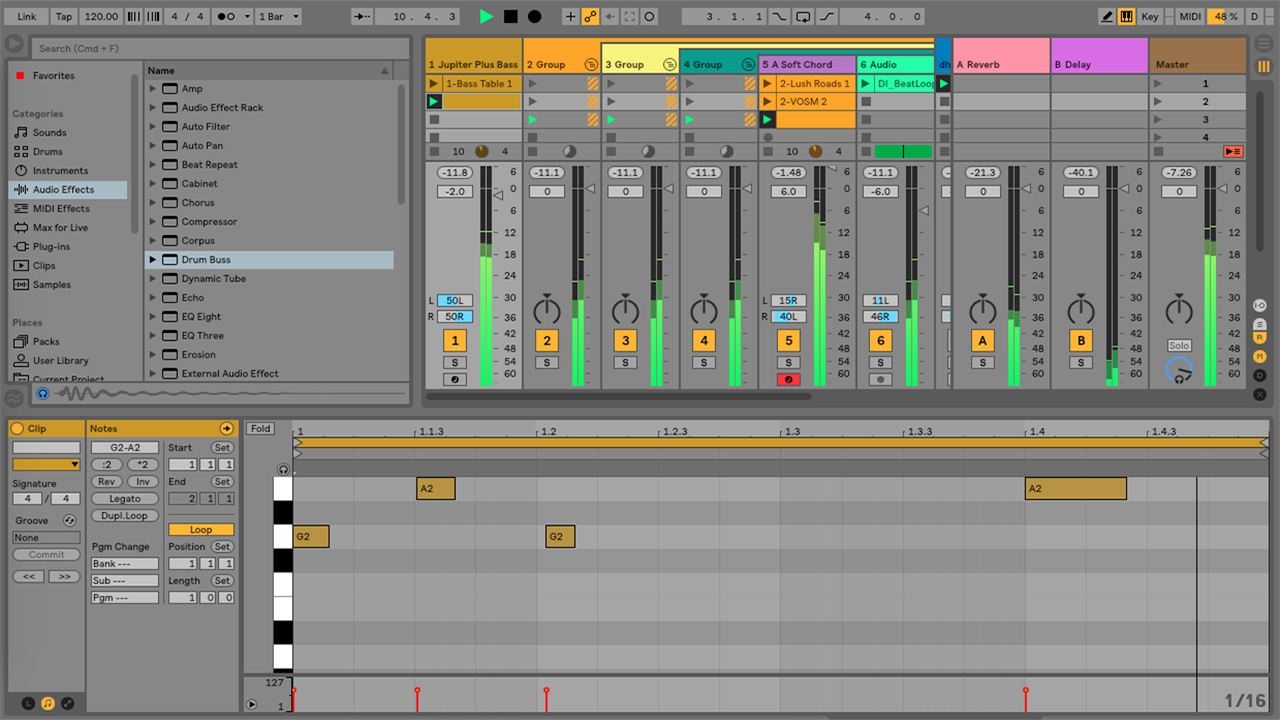
Task: Start playback with the green Play button
Action: (486, 16)
